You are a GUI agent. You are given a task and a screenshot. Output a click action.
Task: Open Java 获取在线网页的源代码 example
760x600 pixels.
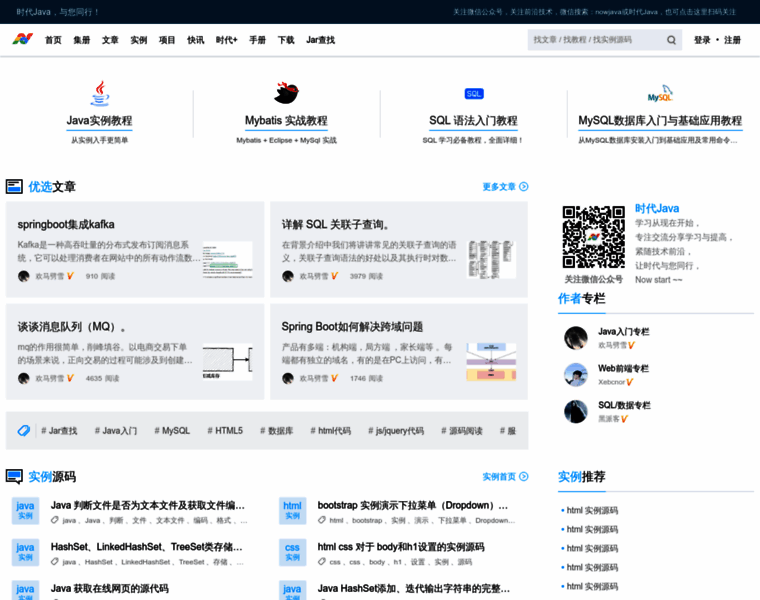click(110, 588)
